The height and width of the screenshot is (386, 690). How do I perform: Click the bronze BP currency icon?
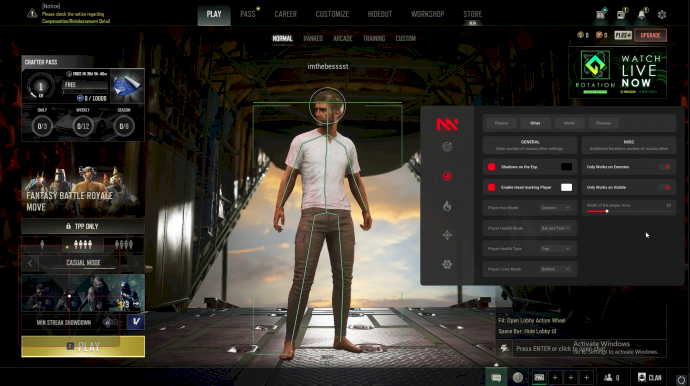coord(599,35)
